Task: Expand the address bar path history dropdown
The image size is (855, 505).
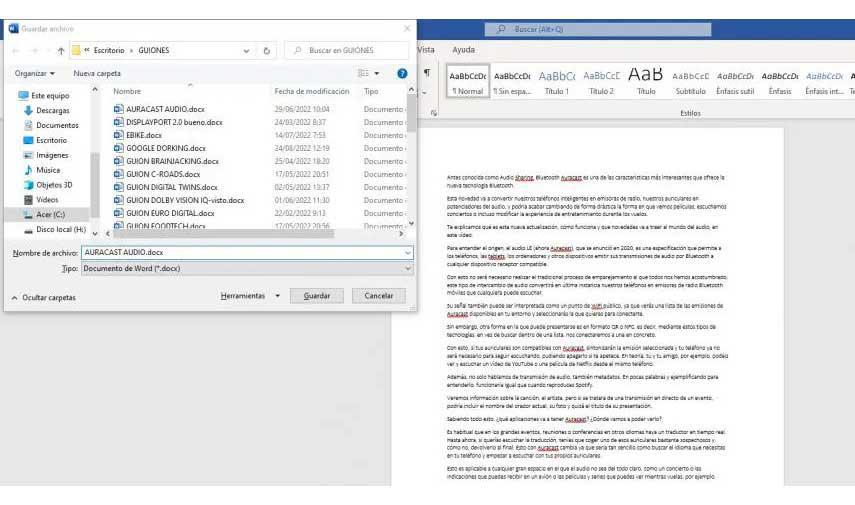Action: (x=246, y=51)
